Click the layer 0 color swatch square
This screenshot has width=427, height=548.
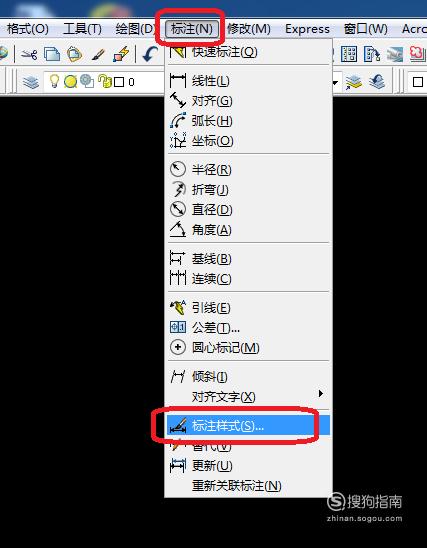[119, 82]
